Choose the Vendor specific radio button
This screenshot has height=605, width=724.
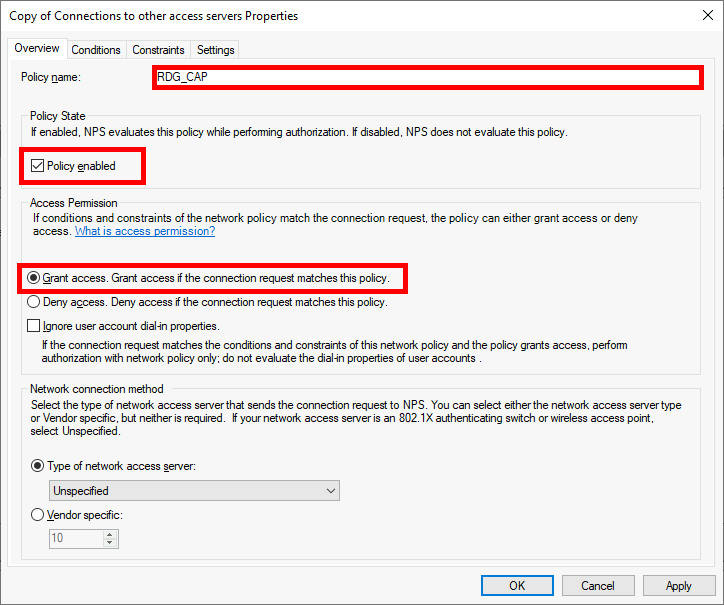(38, 515)
